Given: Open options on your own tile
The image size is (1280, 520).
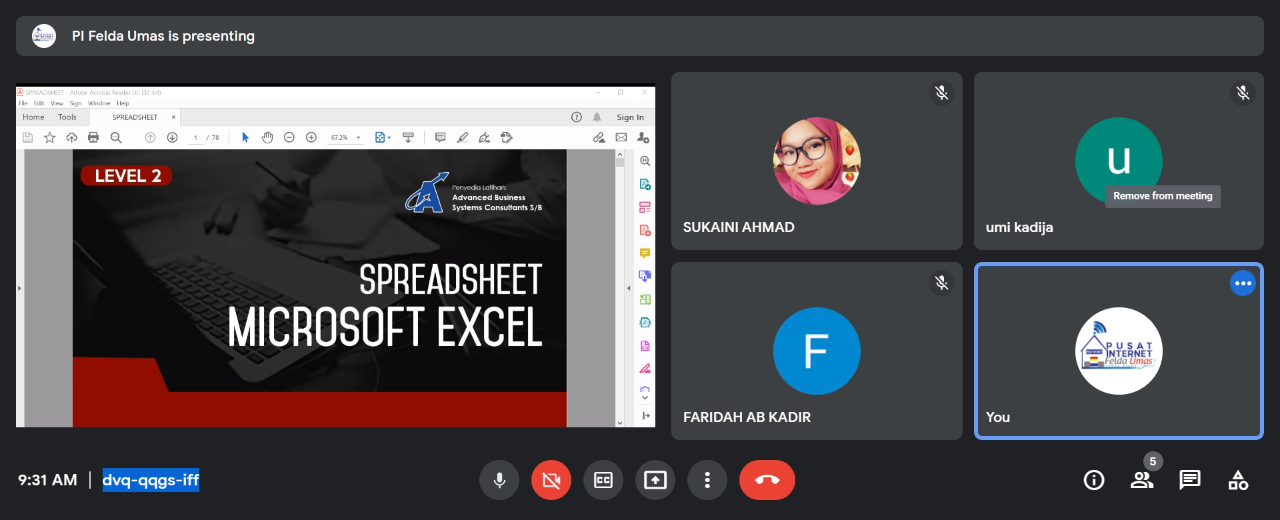Looking at the screenshot, I should pyautogui.click(x=1243, y=284).
